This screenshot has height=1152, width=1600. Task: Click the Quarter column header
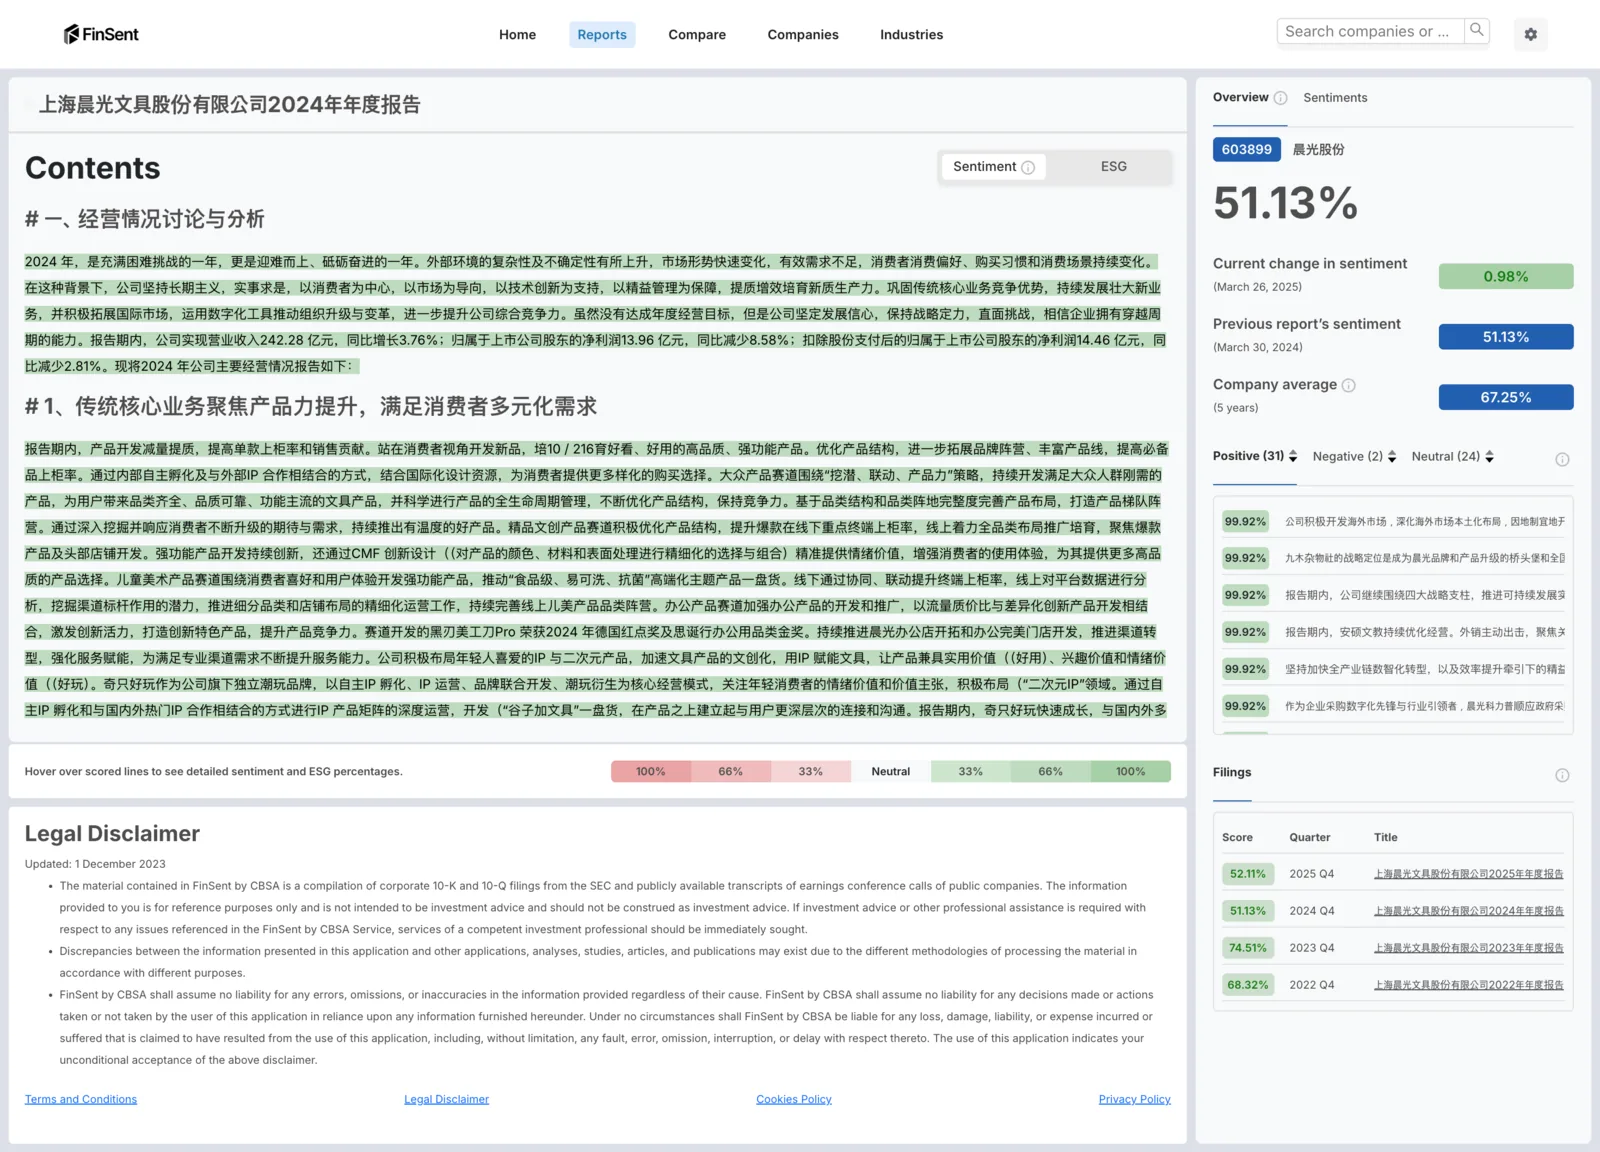[x=1310, y=837]
